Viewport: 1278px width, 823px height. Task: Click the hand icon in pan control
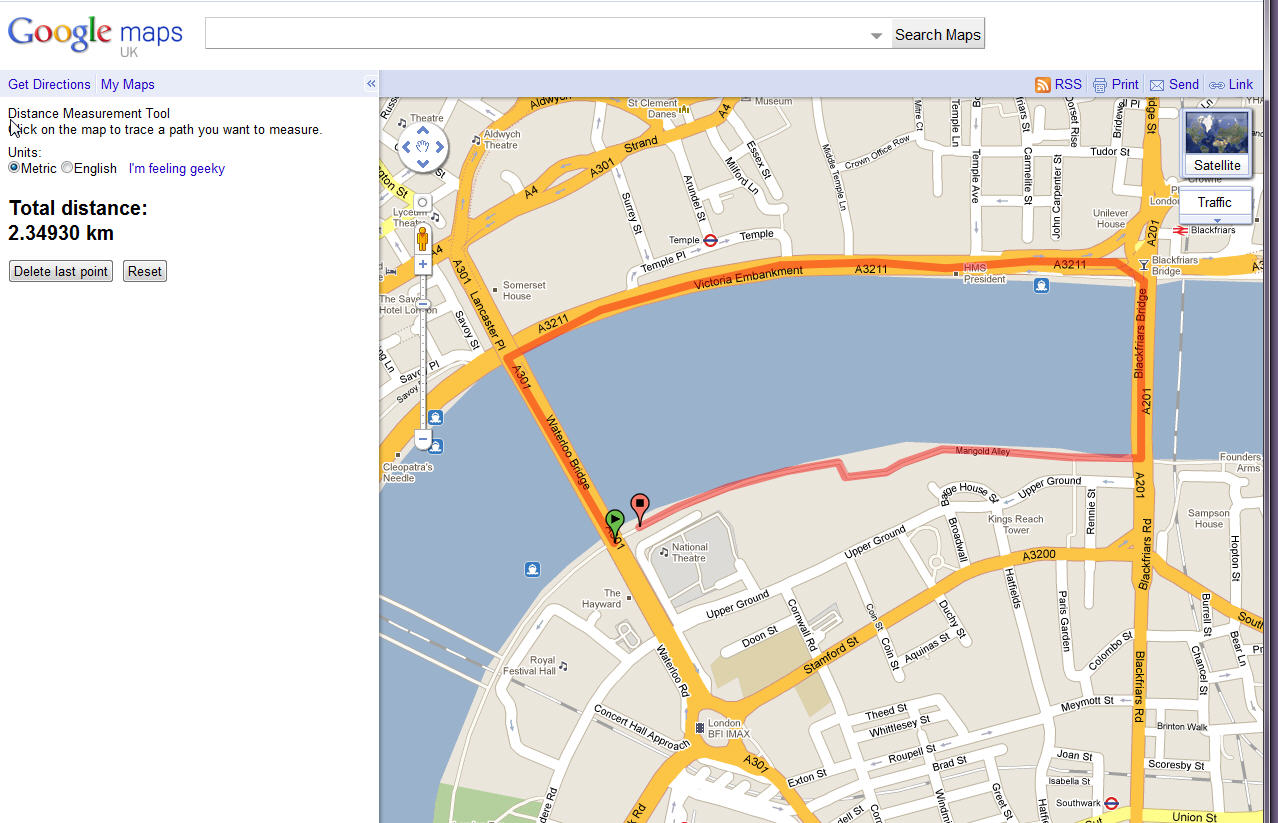click(x=423, y=147)
